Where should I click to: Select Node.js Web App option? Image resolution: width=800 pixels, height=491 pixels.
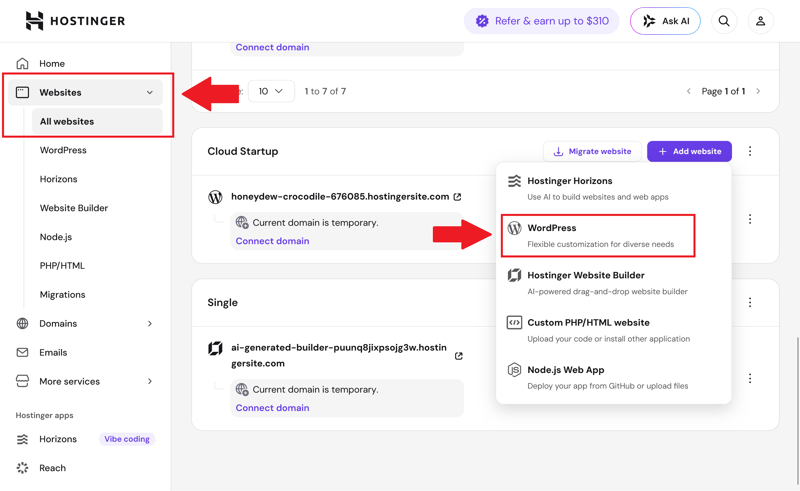click(613, 377)
